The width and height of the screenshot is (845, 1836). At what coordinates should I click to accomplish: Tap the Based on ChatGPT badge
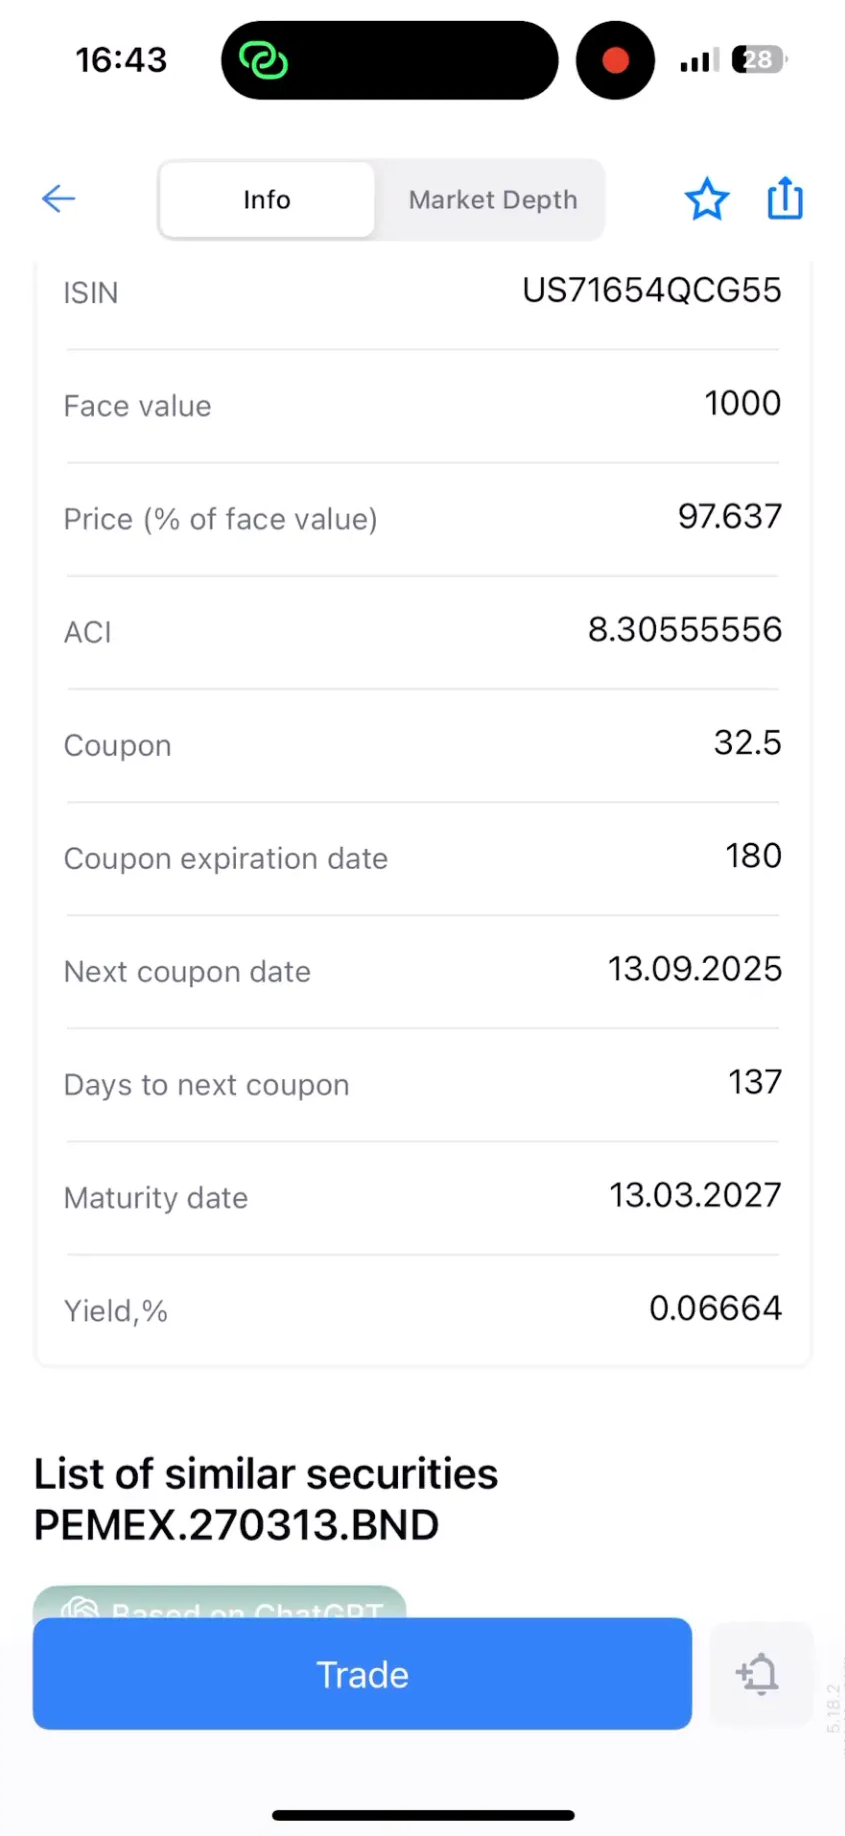(220, 1603)
